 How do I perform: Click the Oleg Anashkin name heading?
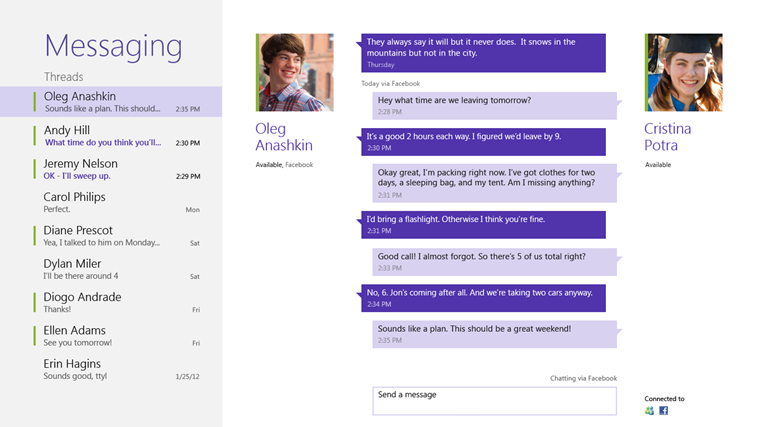click(x=284, y=137)
